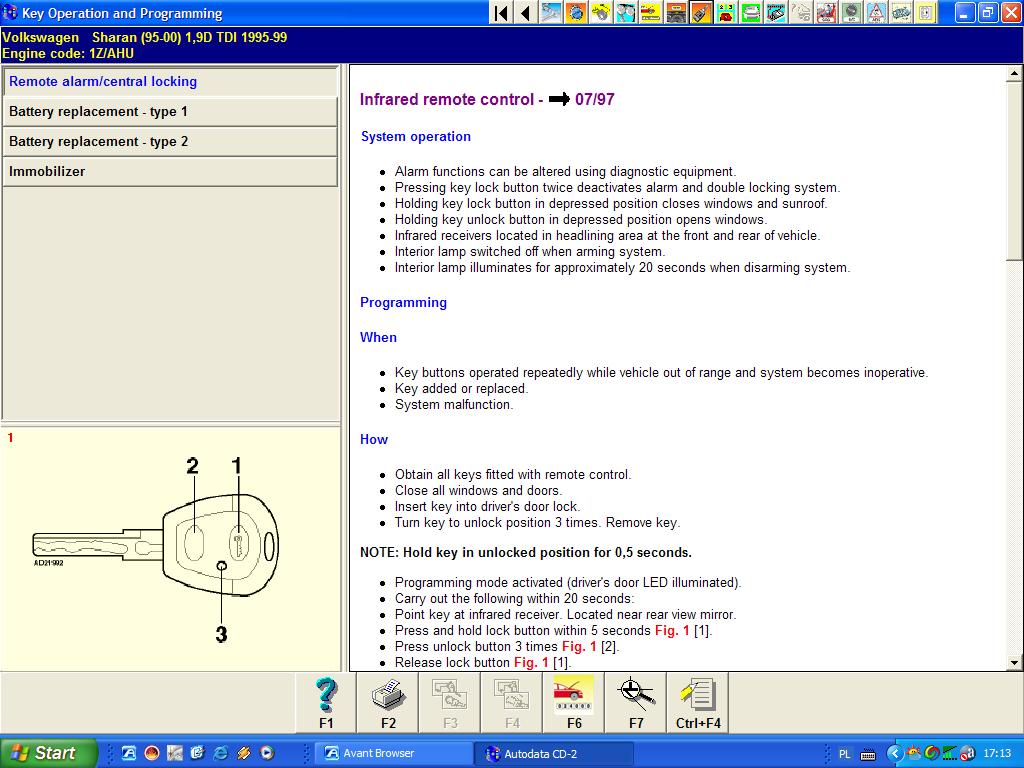The height and width of the screenshot is (768, 1024).
Task: Follow the Fig. 1 link in the unlock button line
Action: [x=579, y=647]
